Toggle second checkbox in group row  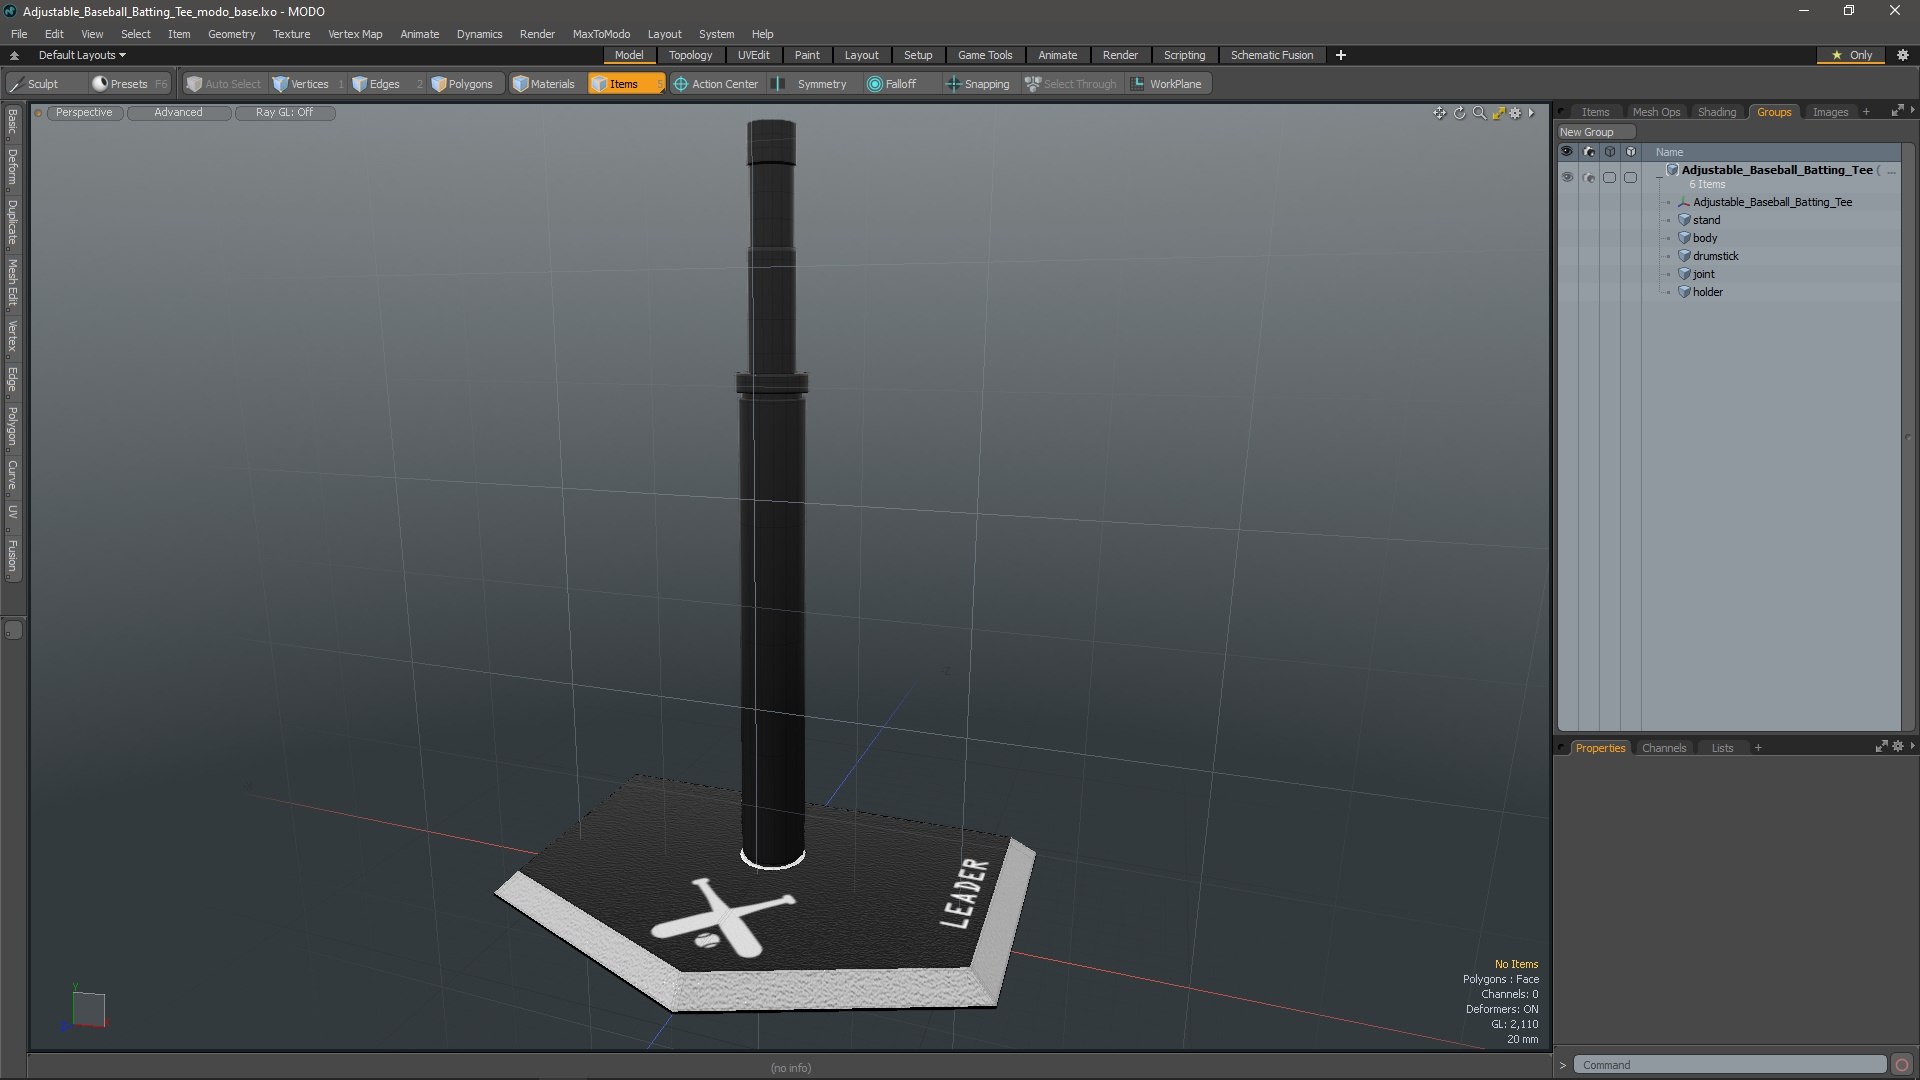(1631, 177)
